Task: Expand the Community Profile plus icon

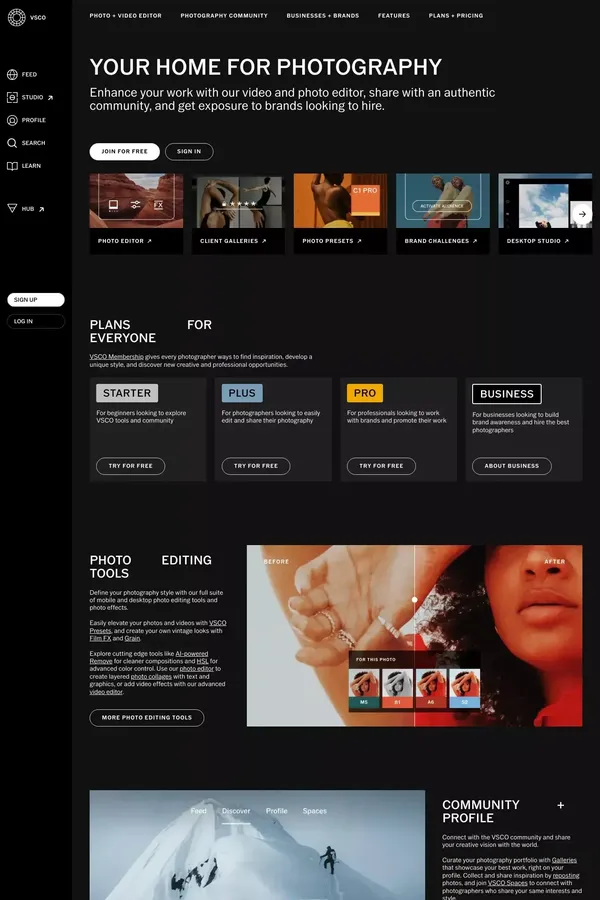Action: [x=560, y=805]
